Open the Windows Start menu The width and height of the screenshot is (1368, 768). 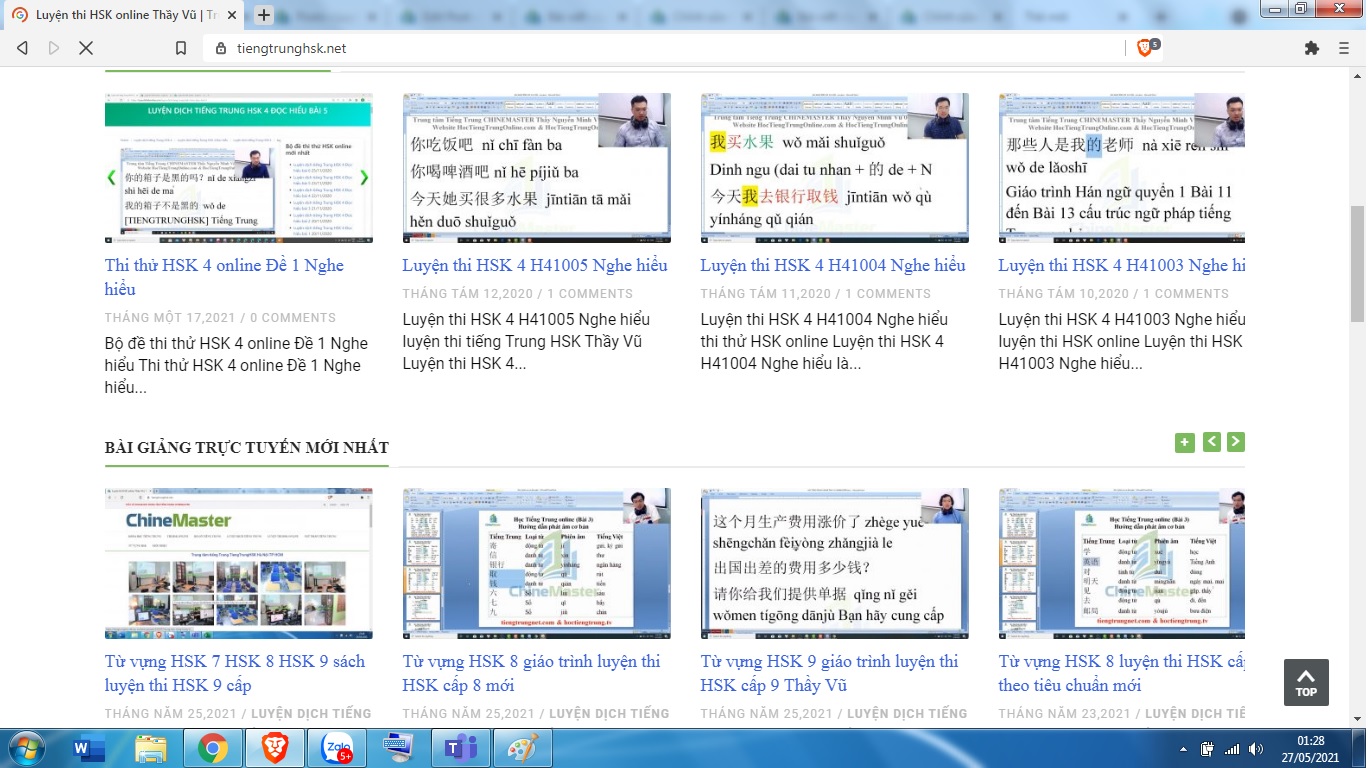[25, 748]
